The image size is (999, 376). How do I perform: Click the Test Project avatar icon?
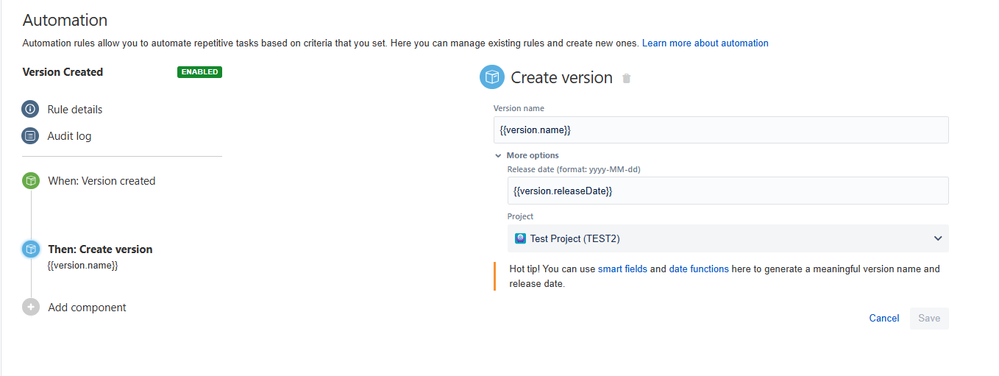[x=520, y=238]
